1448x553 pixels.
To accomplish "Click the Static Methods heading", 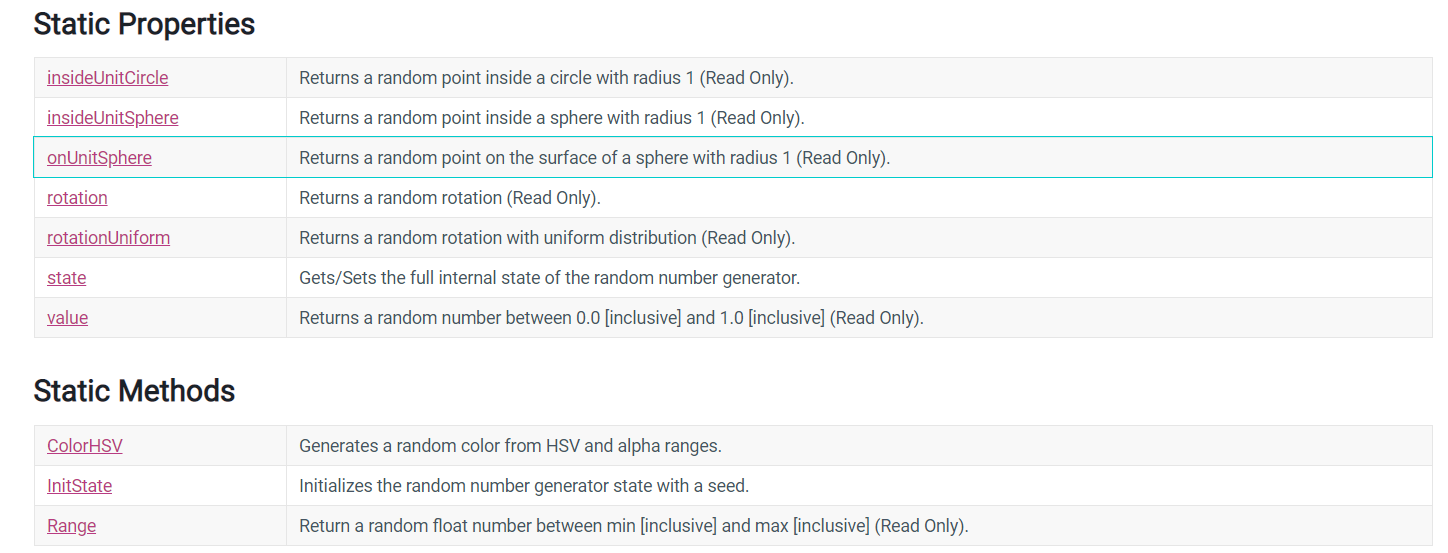I will coord(134,390).
